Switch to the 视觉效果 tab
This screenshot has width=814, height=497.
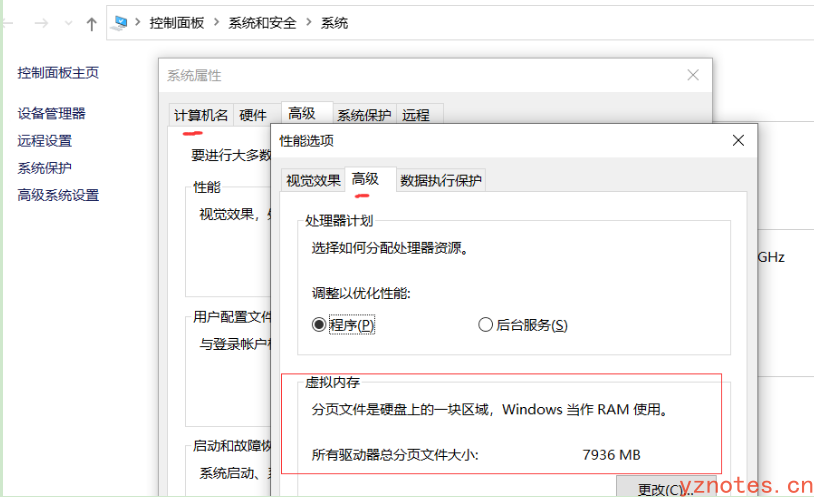pos(313,180)
